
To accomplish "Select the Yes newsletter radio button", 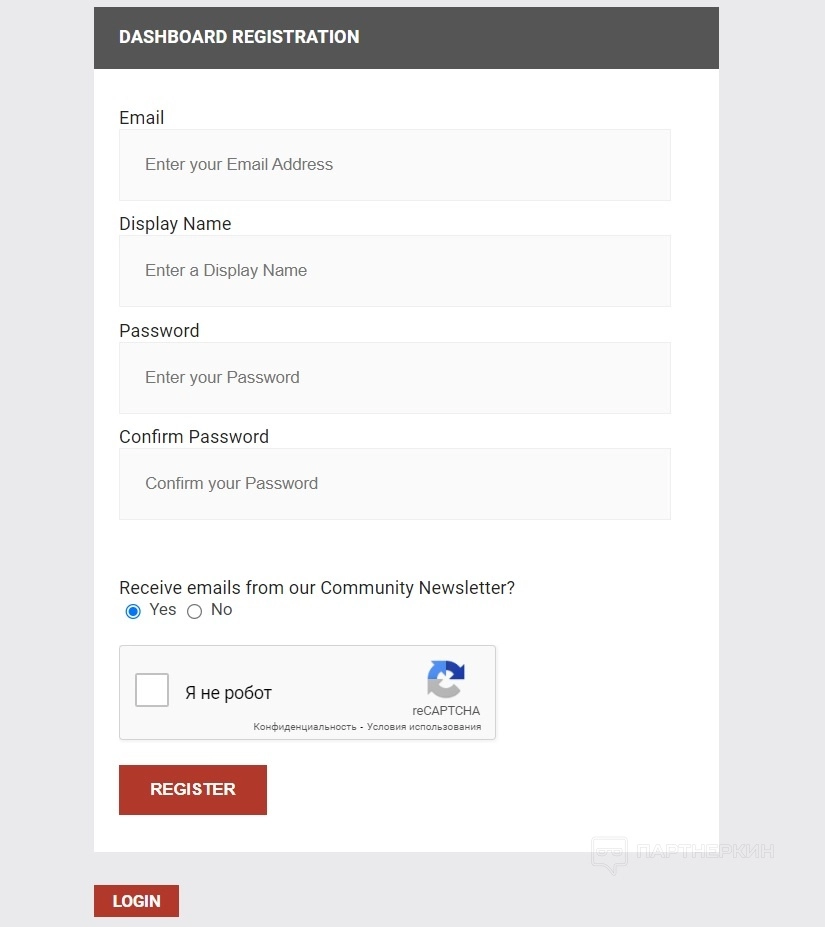I will [133, 611].
